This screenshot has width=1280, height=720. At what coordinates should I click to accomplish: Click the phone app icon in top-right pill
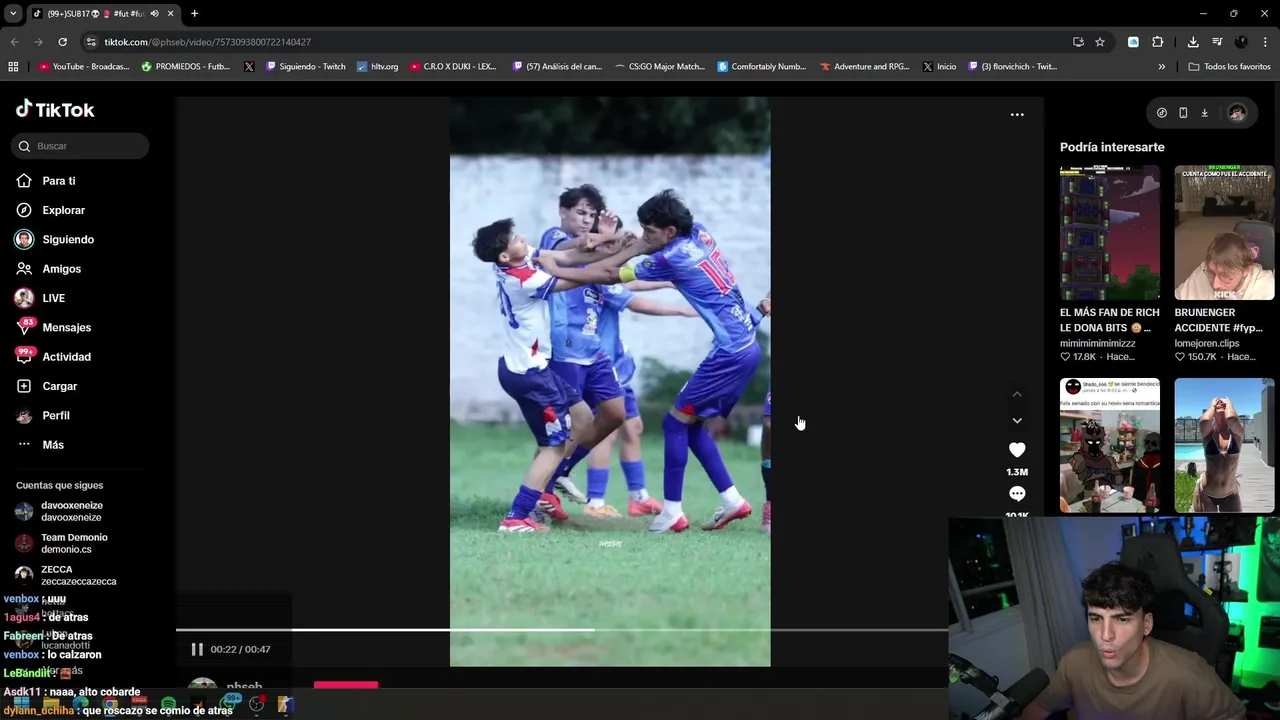pyautogui.click(x=1183, y=113)
